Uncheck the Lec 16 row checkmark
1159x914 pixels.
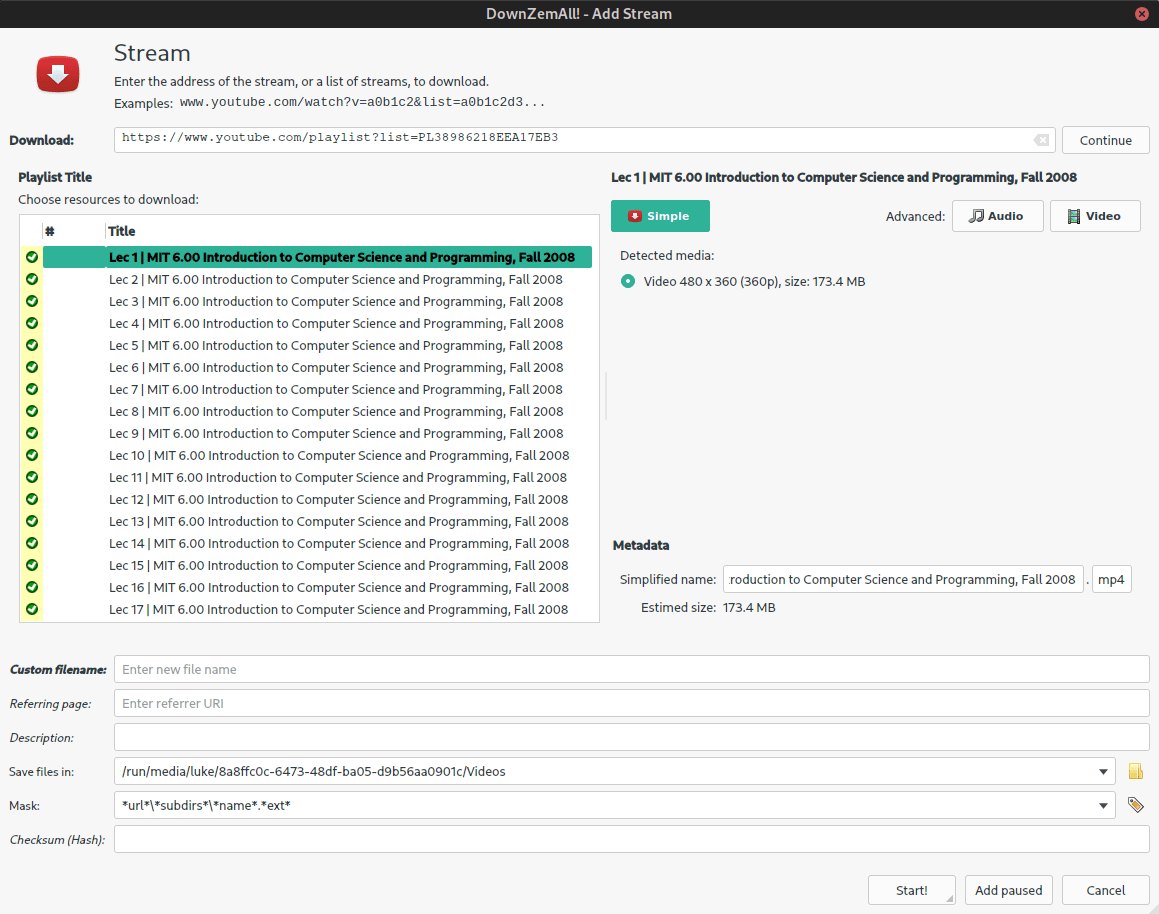pos(32,587)
